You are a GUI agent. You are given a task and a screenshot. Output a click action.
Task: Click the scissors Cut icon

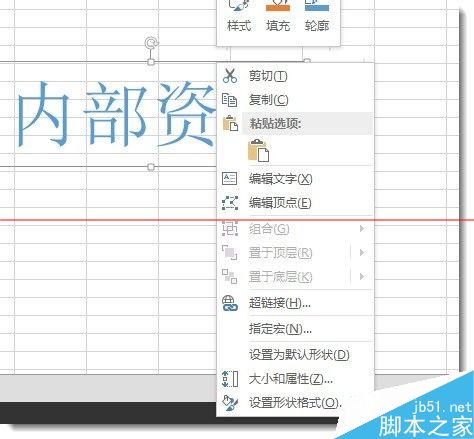point(230,76)
